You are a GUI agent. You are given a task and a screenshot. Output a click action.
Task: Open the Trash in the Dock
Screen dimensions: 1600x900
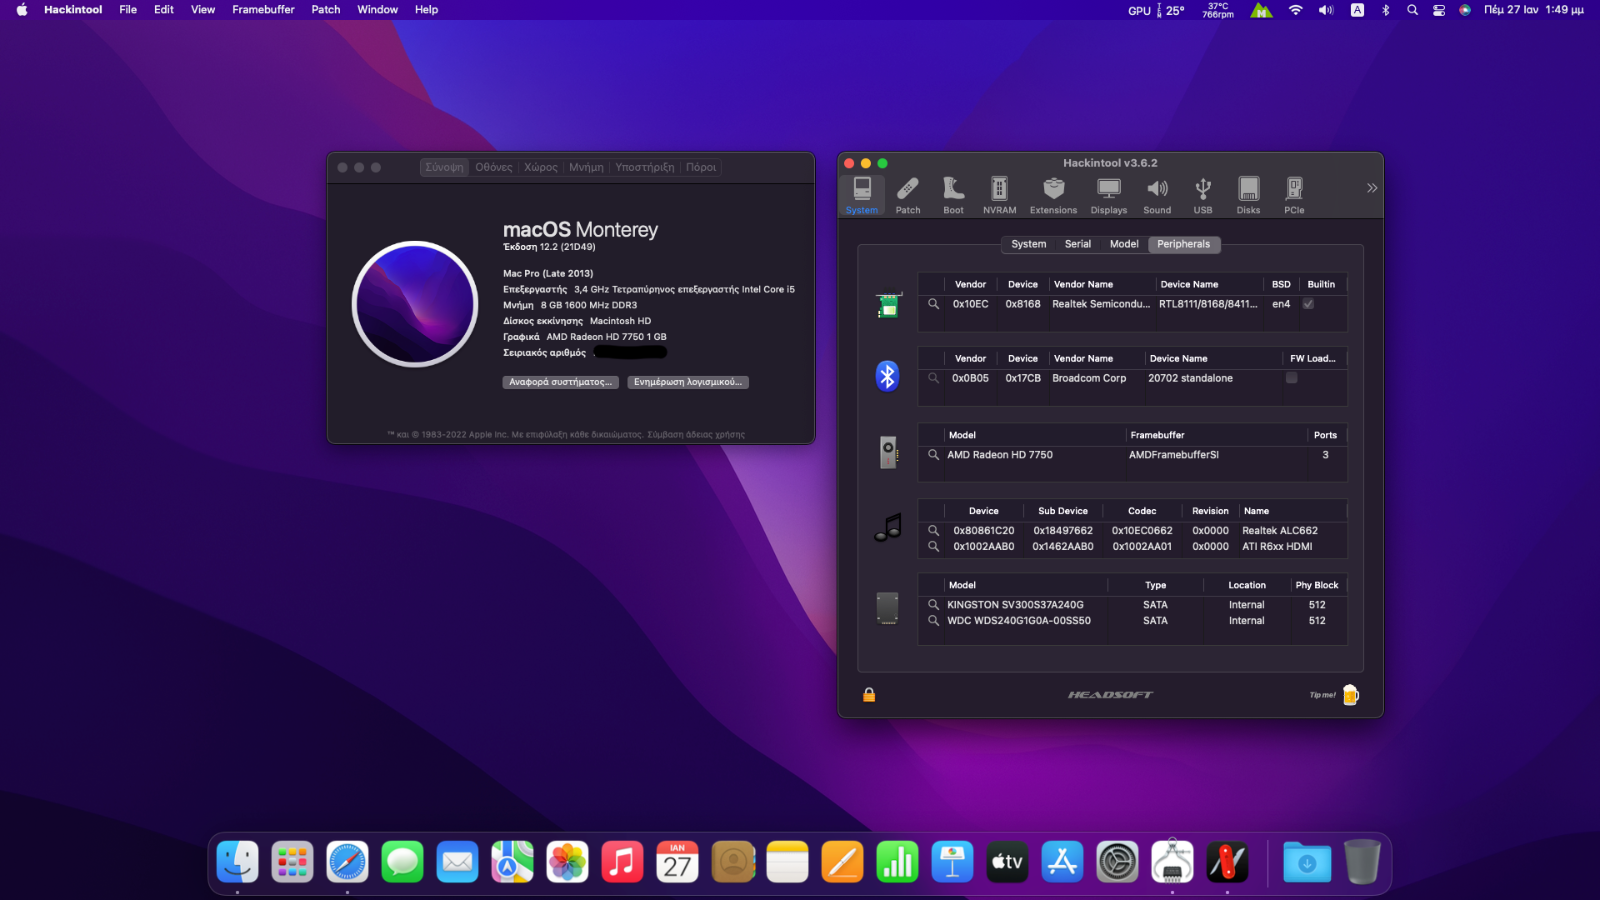point(1362,862)
